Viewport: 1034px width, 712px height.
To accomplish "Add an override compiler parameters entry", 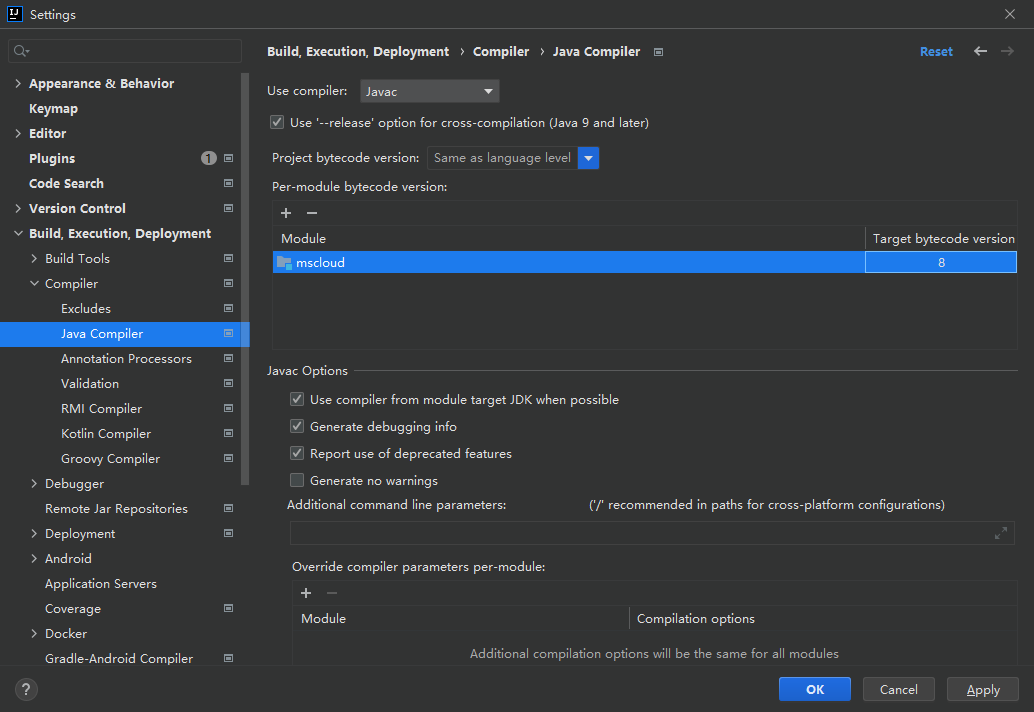I will coord(306,593).
